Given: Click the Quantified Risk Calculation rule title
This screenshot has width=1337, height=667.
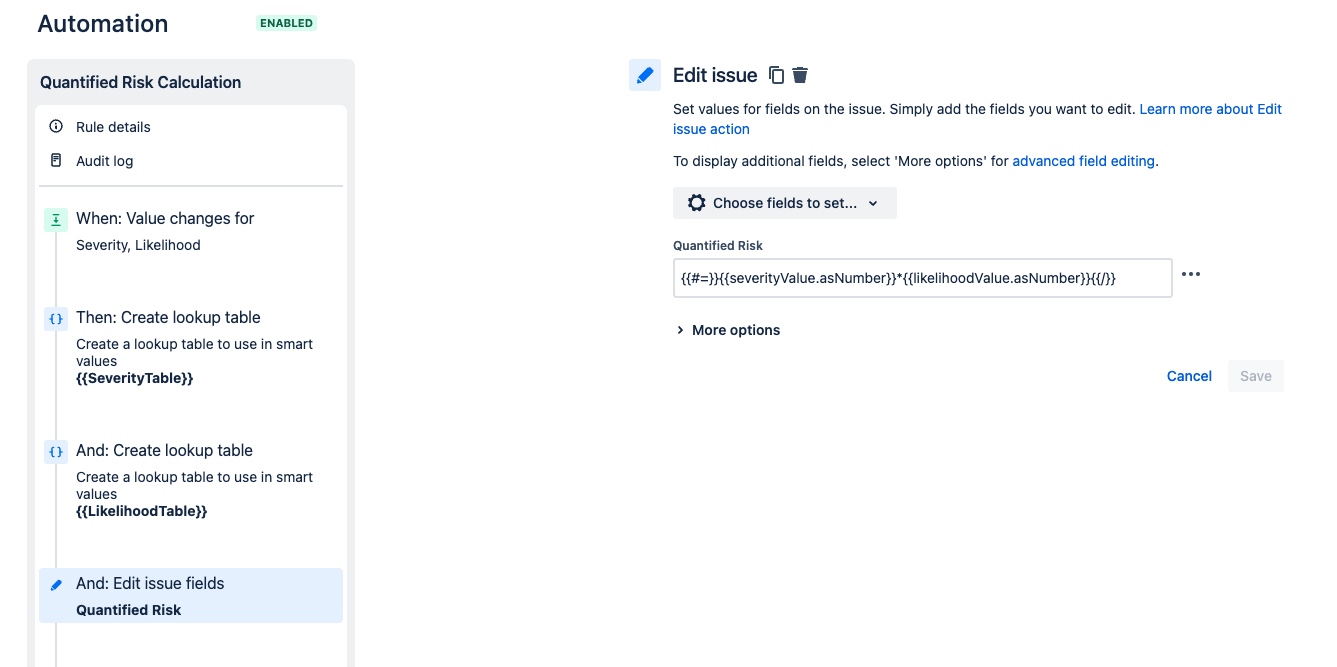Looking at the screenshot, I should 141,82.
